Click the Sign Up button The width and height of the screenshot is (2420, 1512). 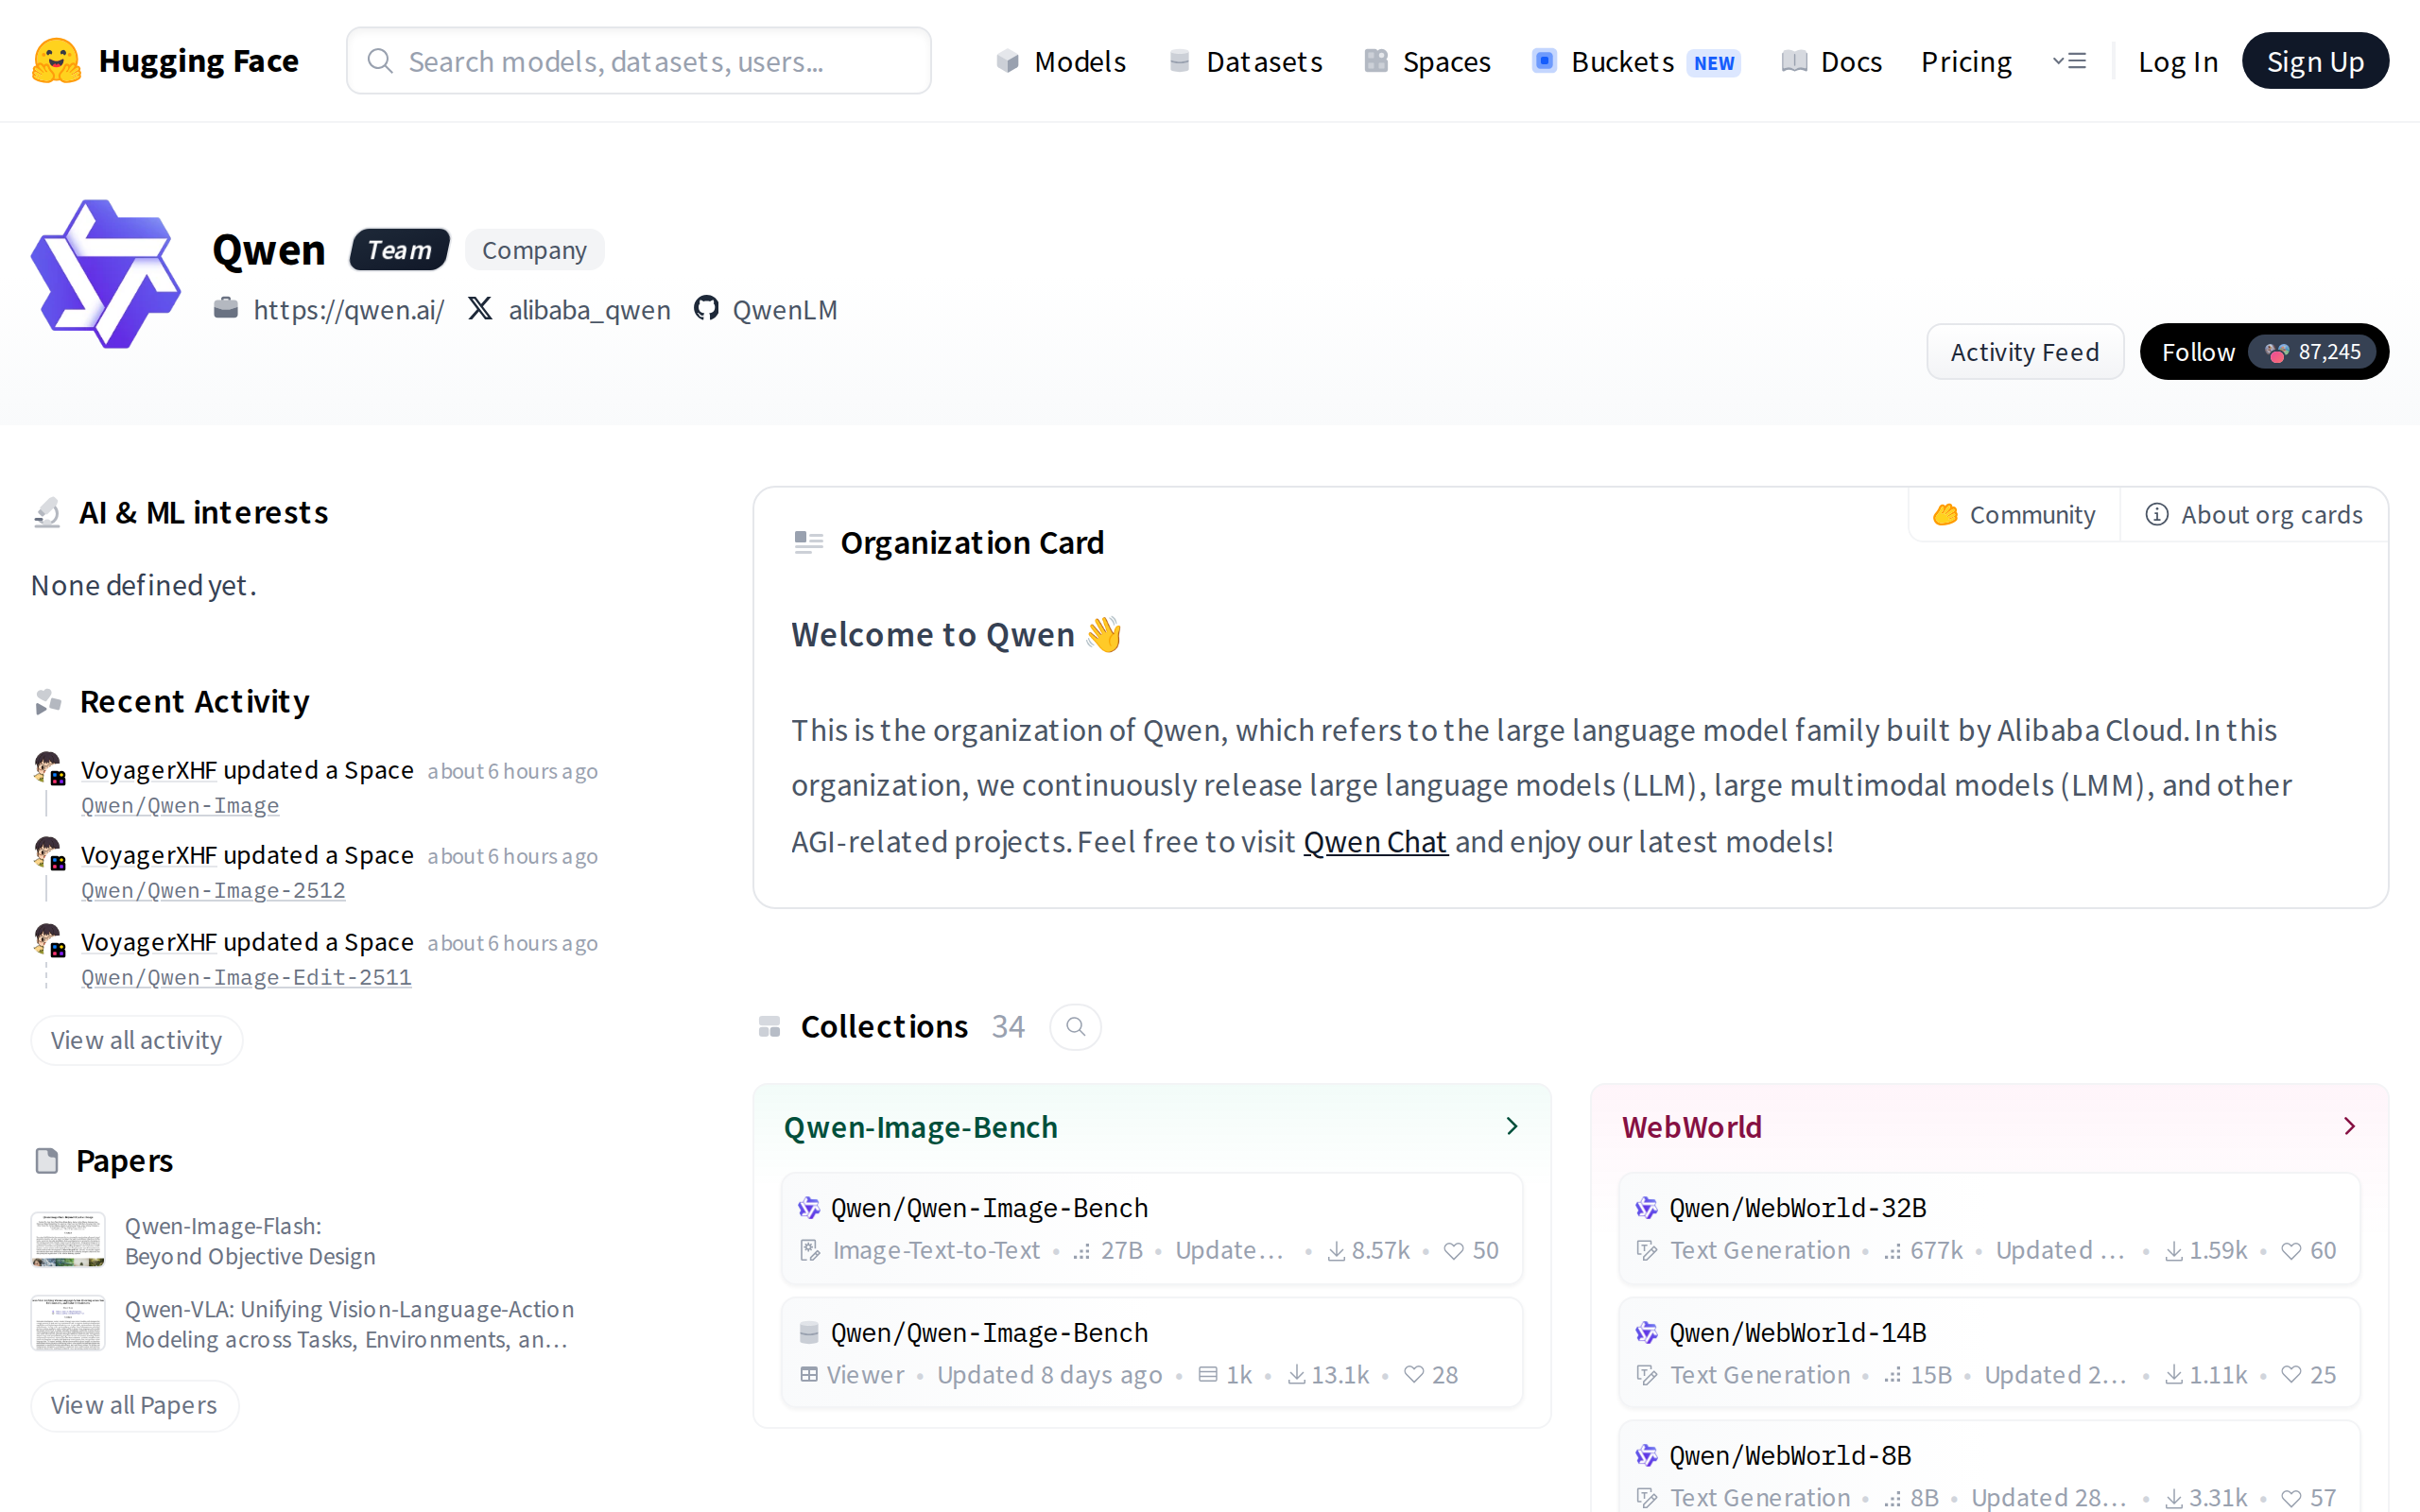(2315, 61)
